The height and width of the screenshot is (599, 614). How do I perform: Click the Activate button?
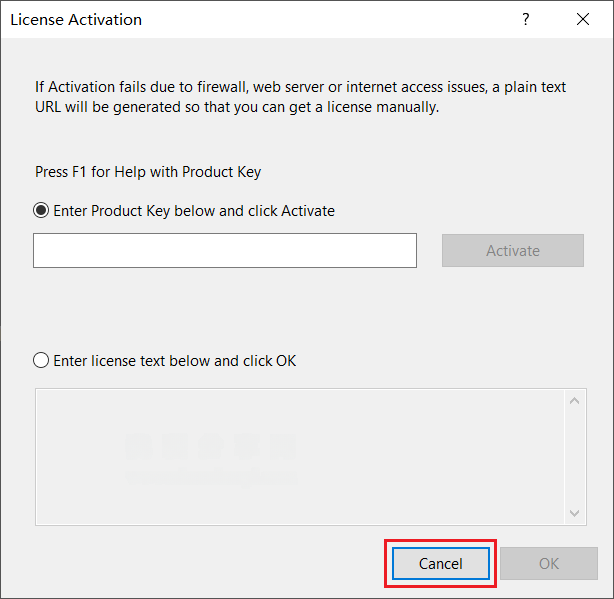pos(513,251)
